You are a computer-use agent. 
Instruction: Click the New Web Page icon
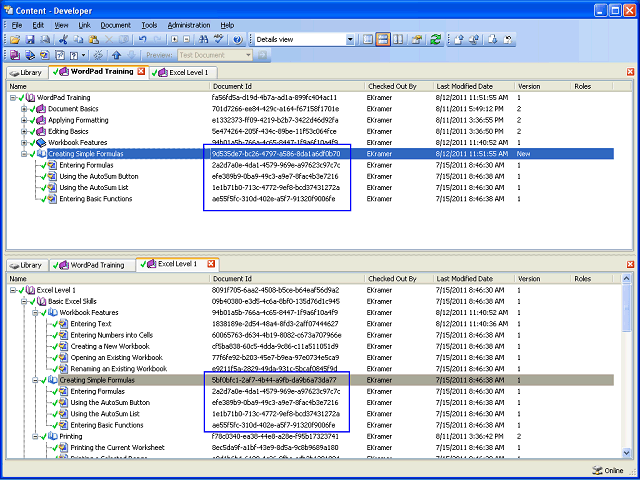[x=60, y=55]
